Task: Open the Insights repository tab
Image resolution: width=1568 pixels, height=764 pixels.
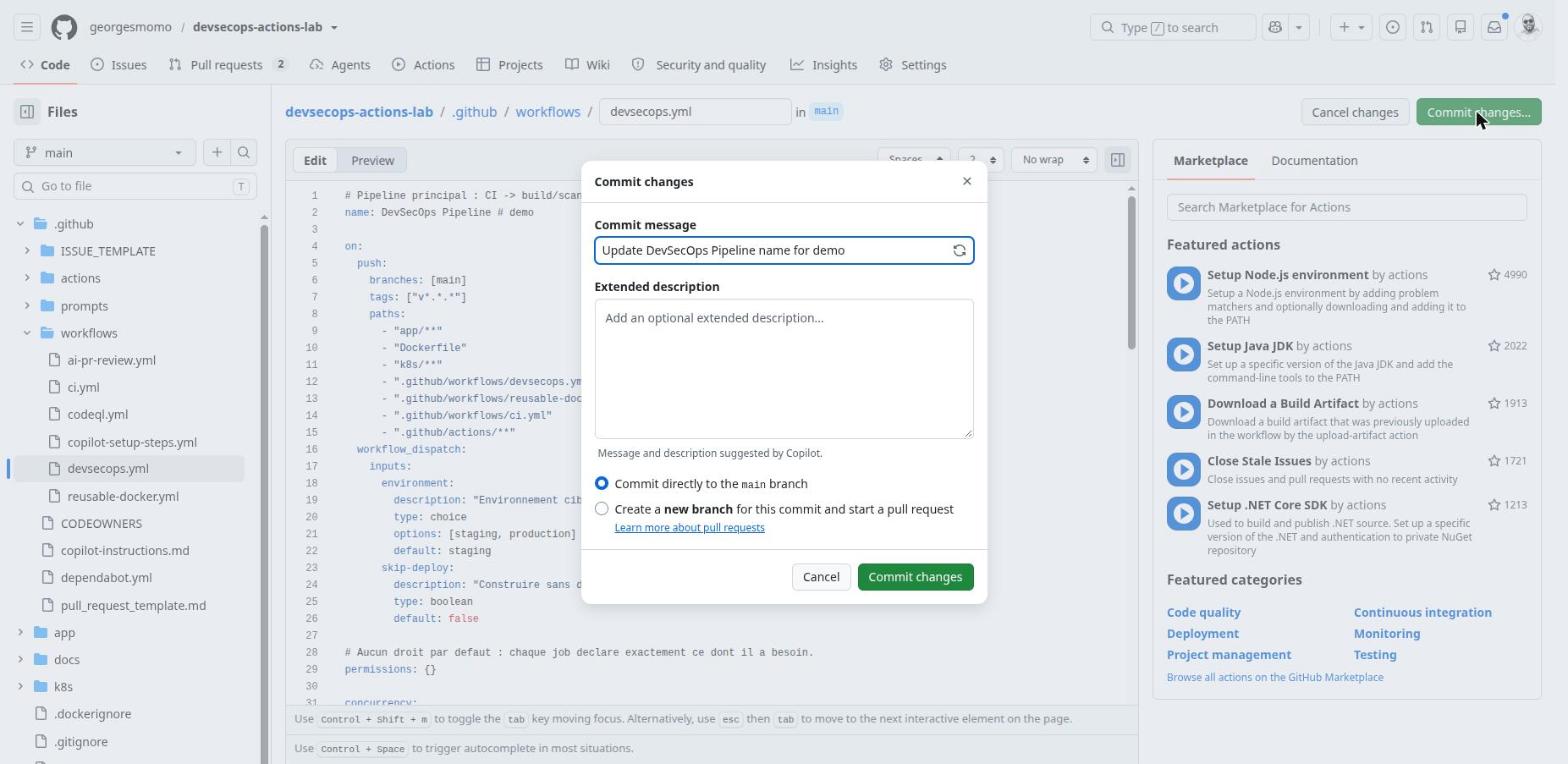Action: [823, 65]
